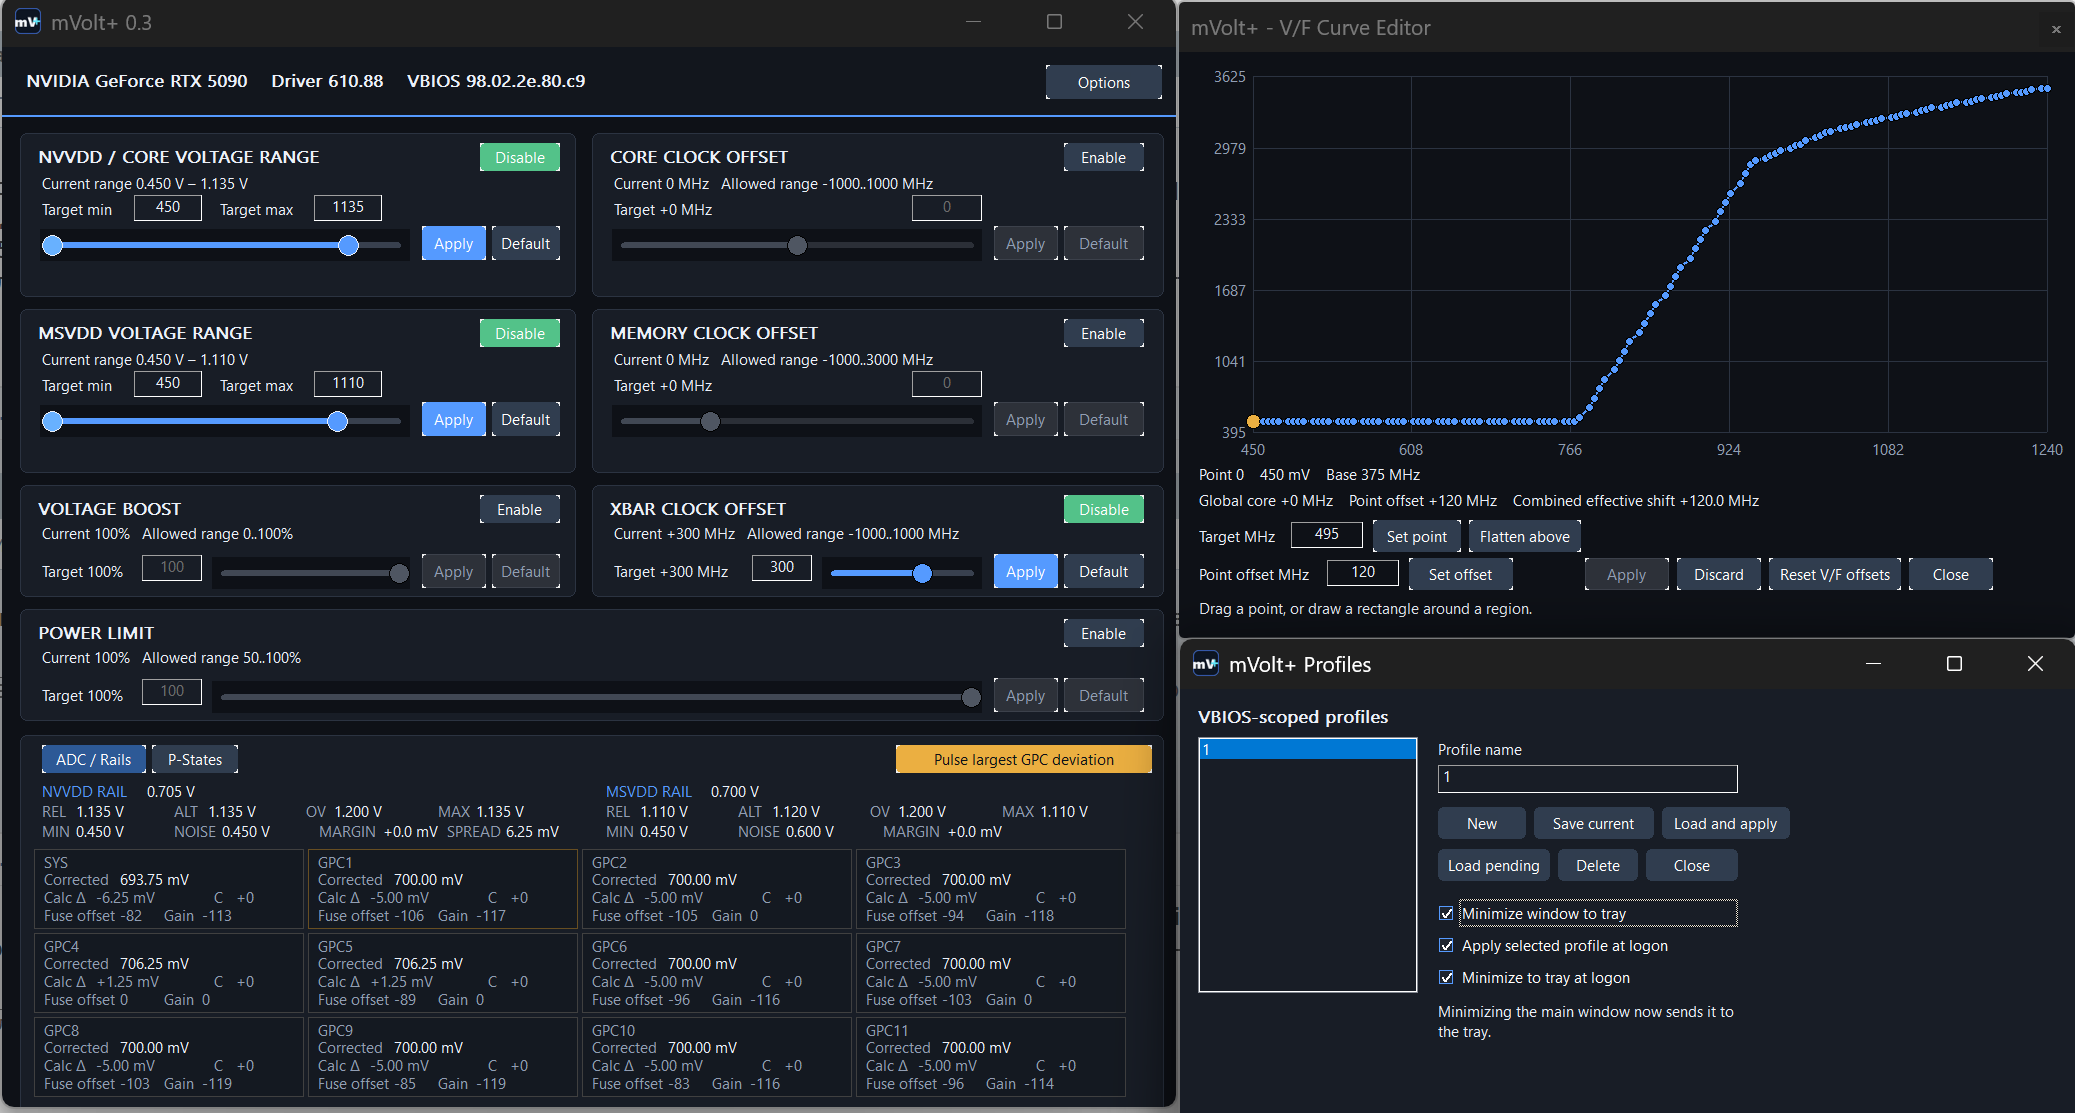Viewport: 2075px width, 1113px height.
Task: Switch to the P-States tab
Action: coord(195,759)
